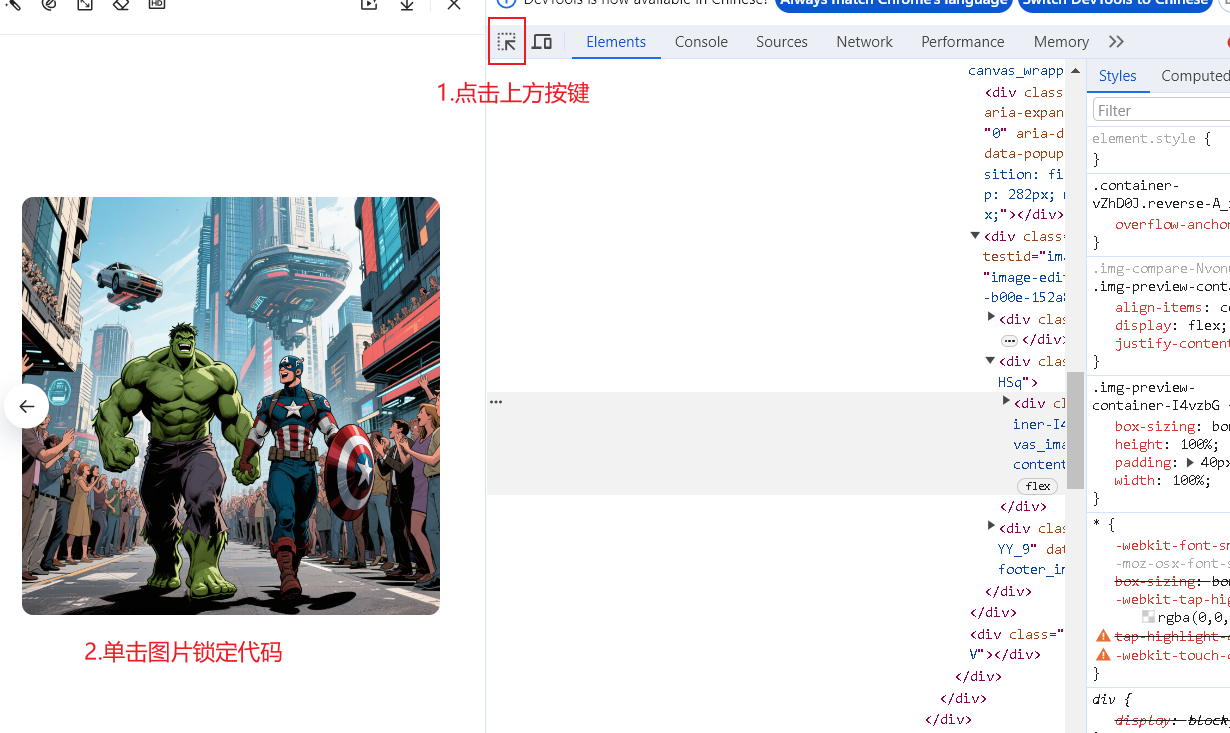Screen dimensions: 1230x733
Task: Click the flex layout badge
Action: pos(1038,486)
